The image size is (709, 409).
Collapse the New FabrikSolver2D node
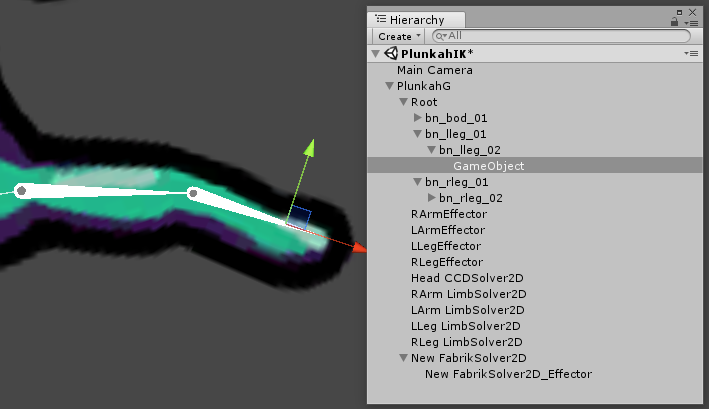click(x=404, y=358)
